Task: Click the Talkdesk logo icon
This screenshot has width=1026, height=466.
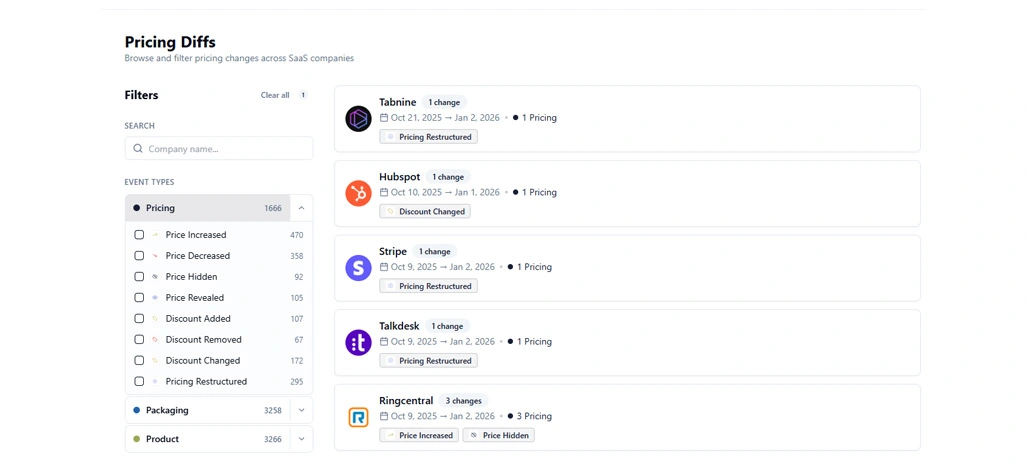Action: coord(358,343)
